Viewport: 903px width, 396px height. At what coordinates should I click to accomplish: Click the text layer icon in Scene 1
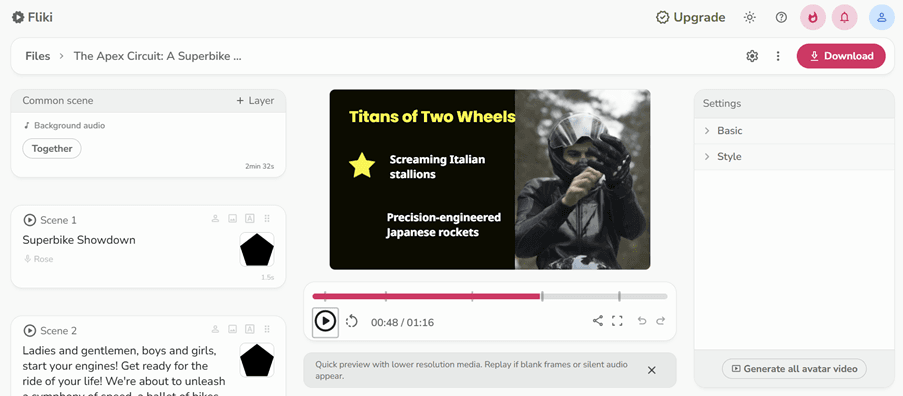pos(249,218)
